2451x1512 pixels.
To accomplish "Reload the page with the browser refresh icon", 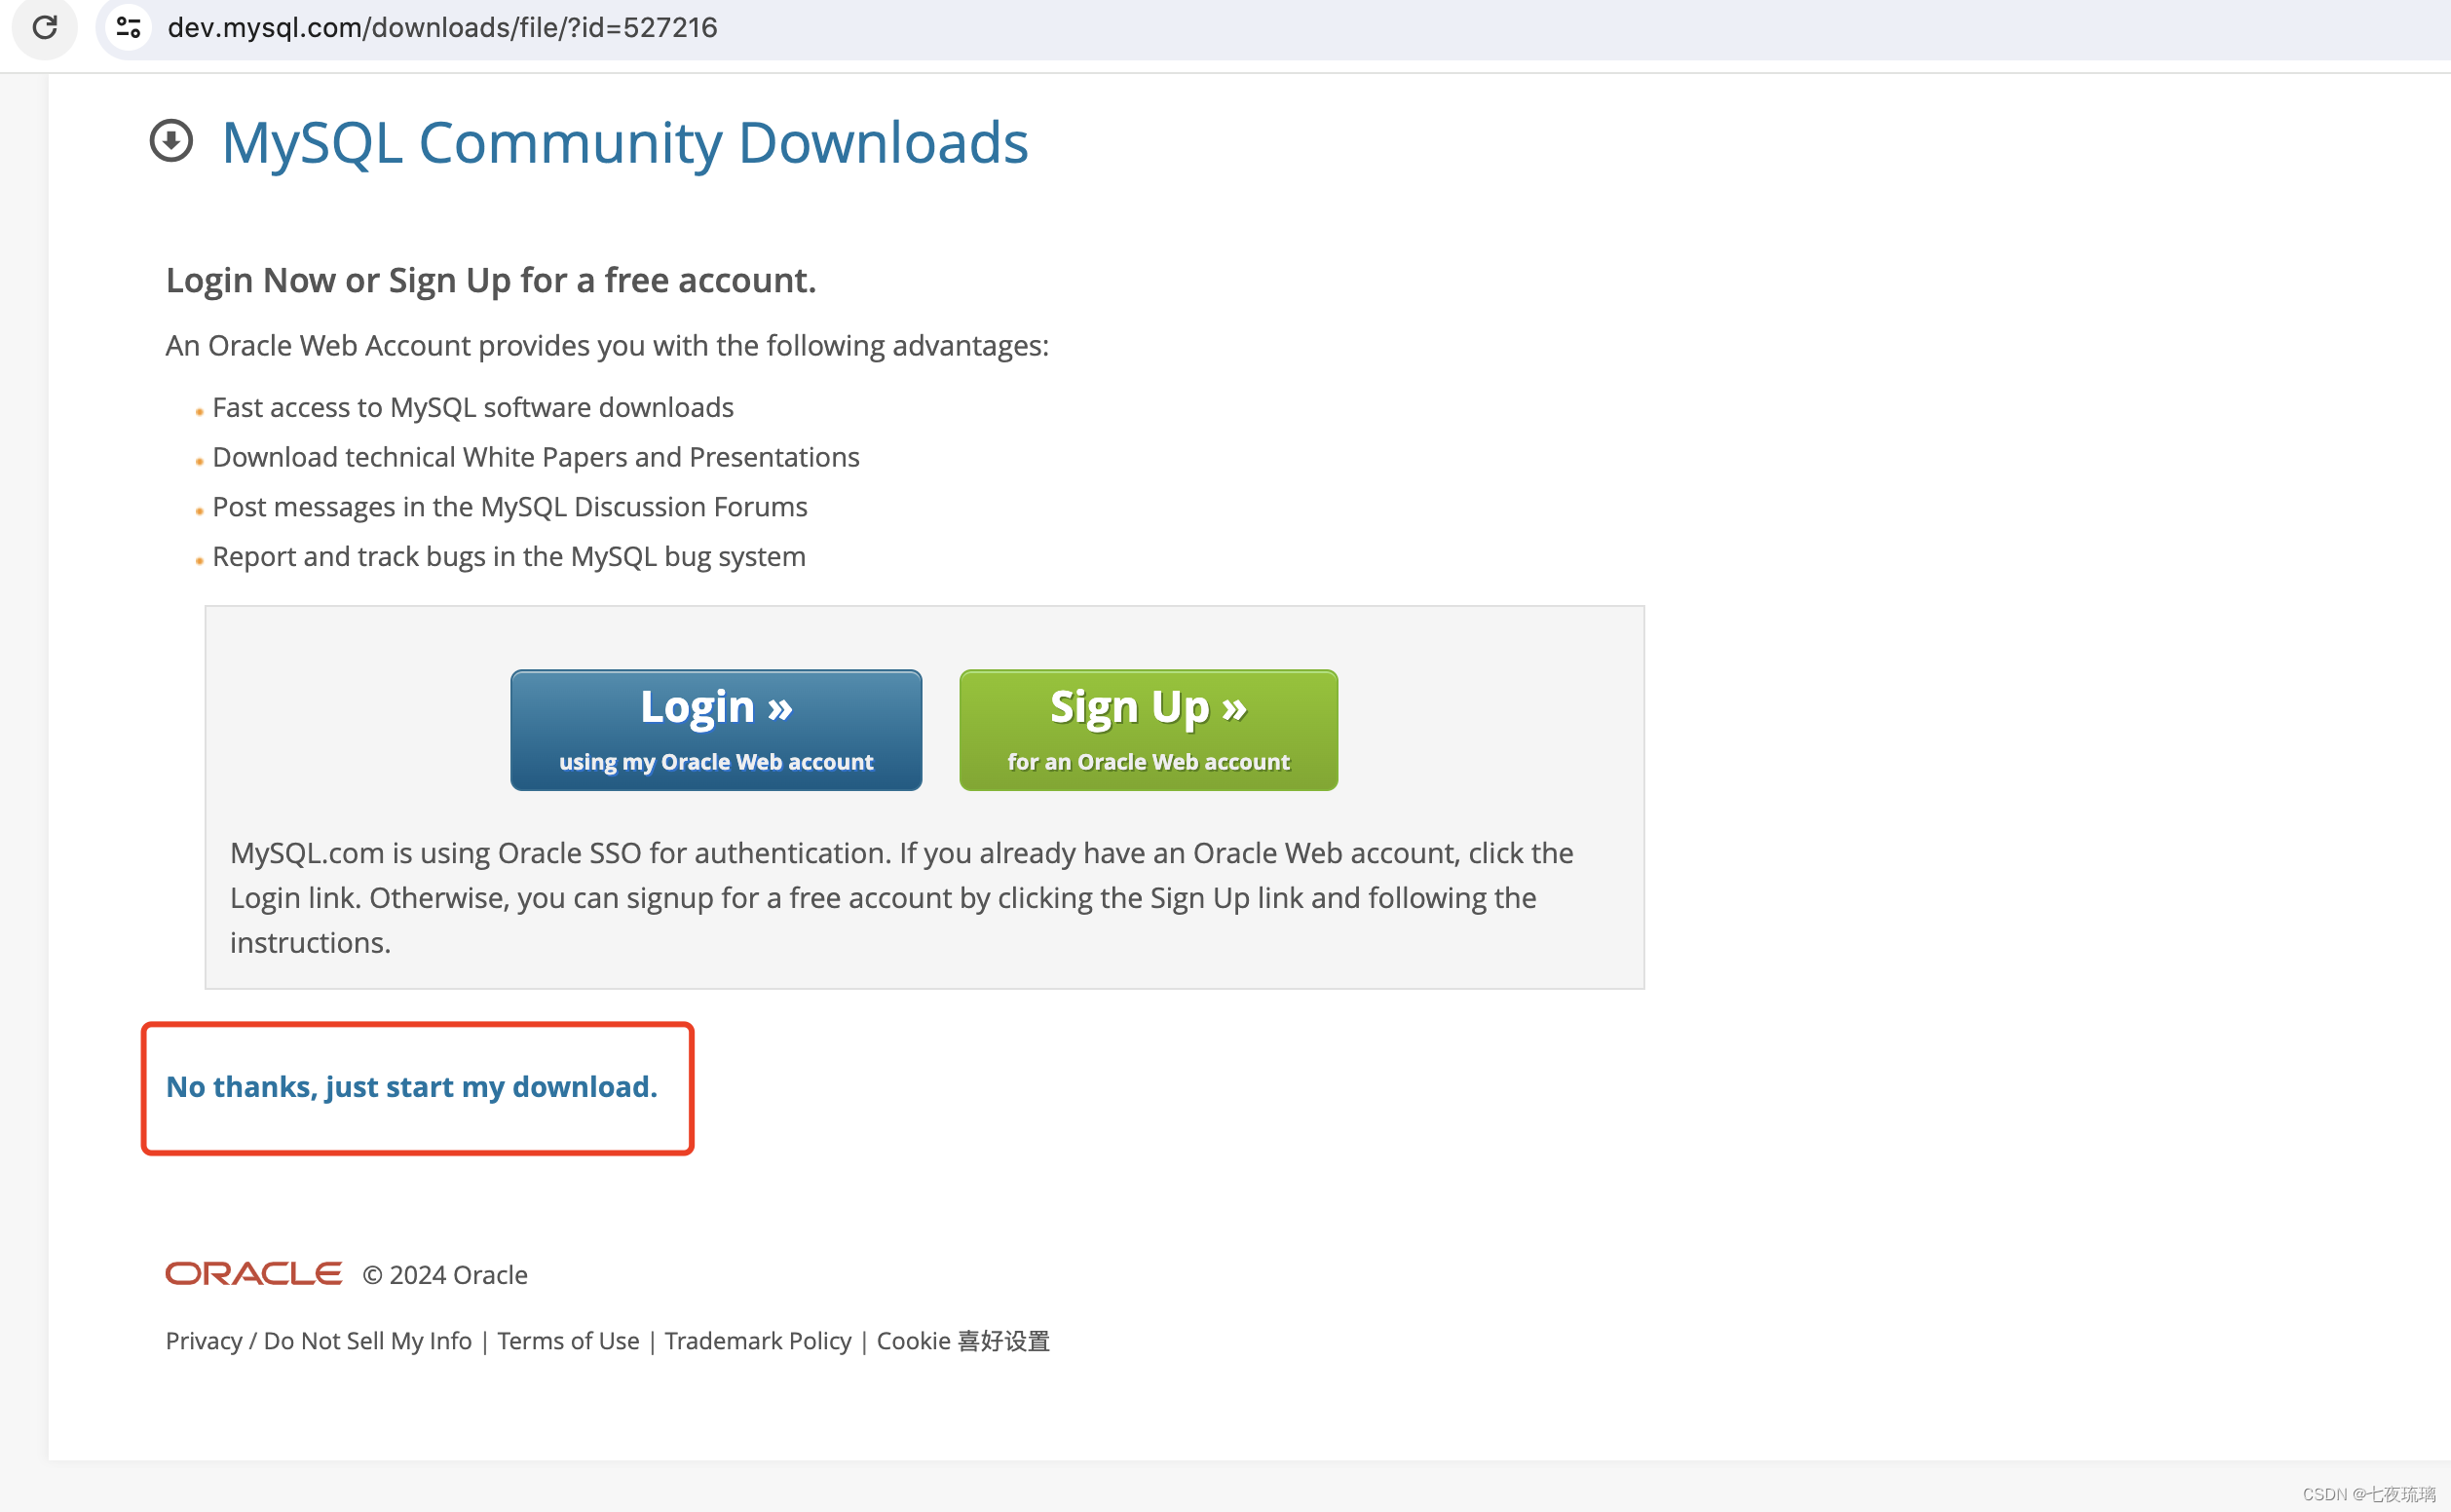I will 45,27.
